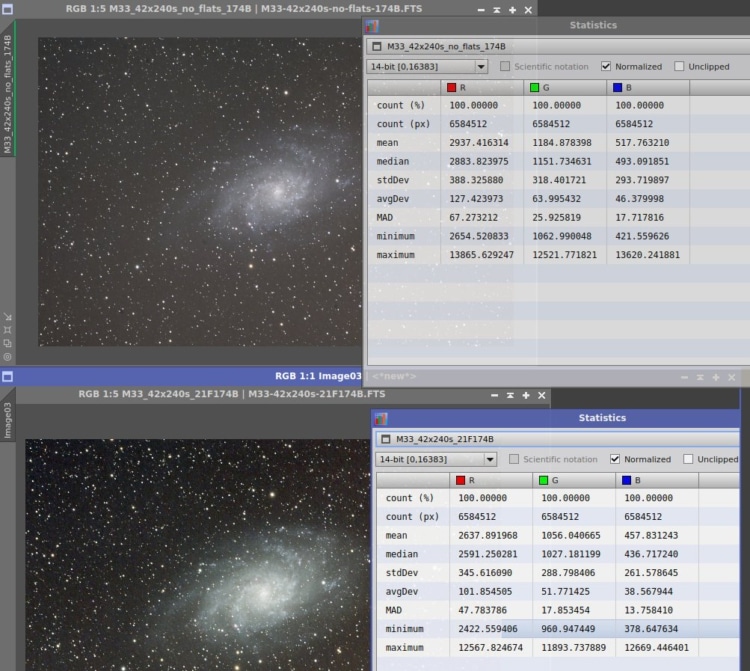Uncheck Normalized in the upper Statistics window

(x=606, y=66)
